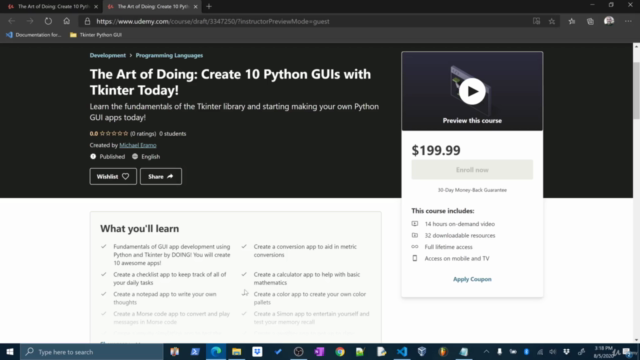Switch to the first browser tab

(x=52, y=7)
